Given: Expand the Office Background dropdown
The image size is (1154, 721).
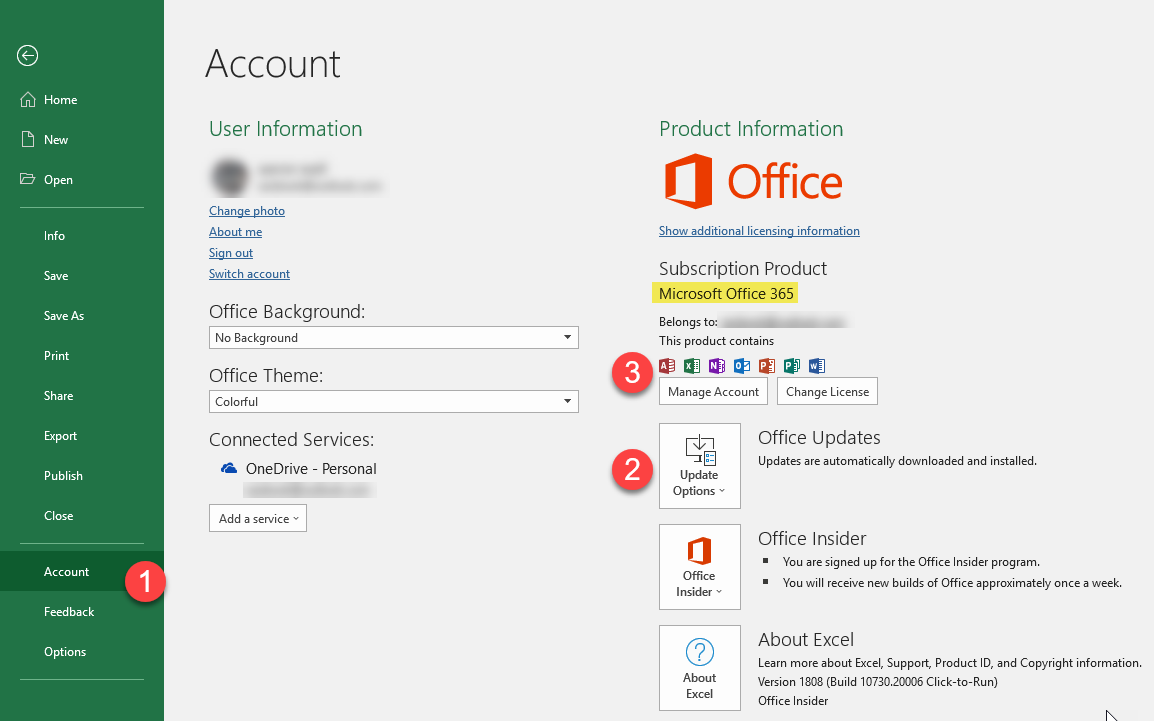Looking at the screenshot, I should 394,338.
